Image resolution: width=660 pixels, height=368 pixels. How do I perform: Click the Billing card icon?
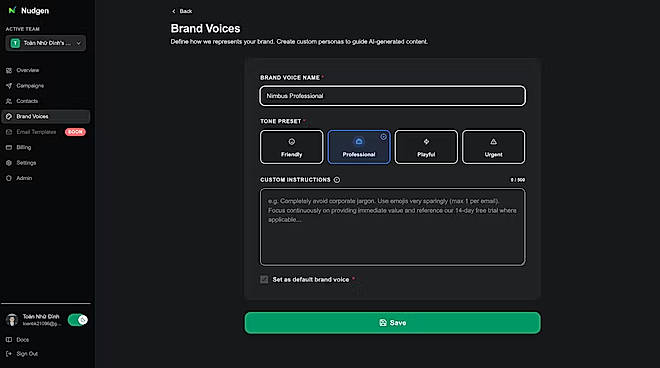[x=9, y=147]
